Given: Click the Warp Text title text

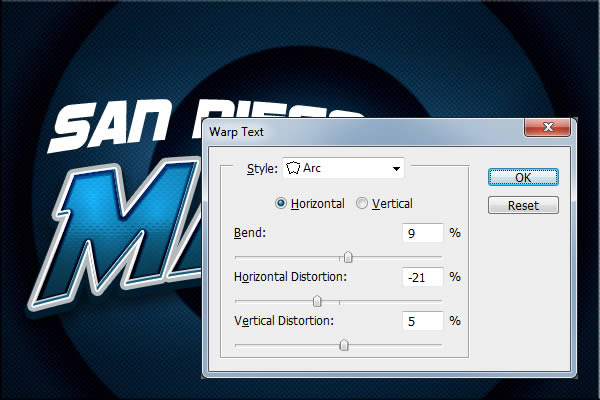Looking at the screenshot, I should 236,132.
